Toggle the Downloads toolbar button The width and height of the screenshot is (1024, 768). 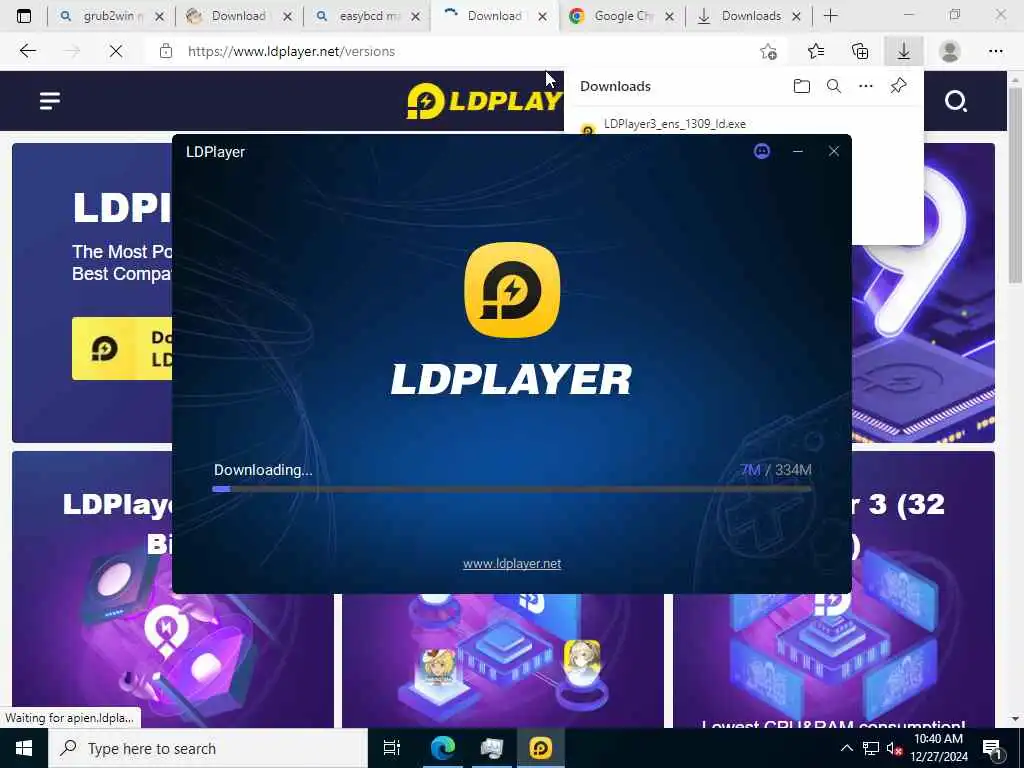tap(904, 51)
